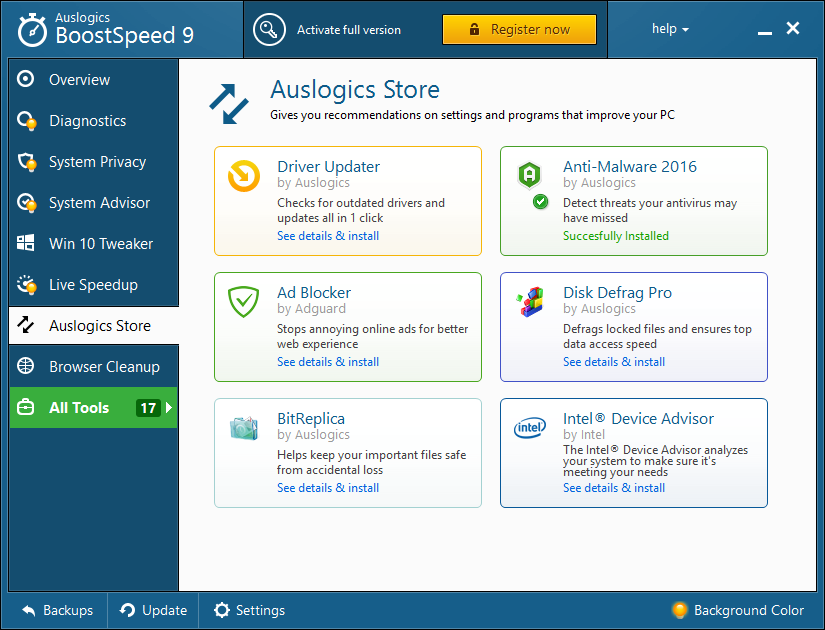
Task: Go to the Diagnostics section
Action: point(94,121)
